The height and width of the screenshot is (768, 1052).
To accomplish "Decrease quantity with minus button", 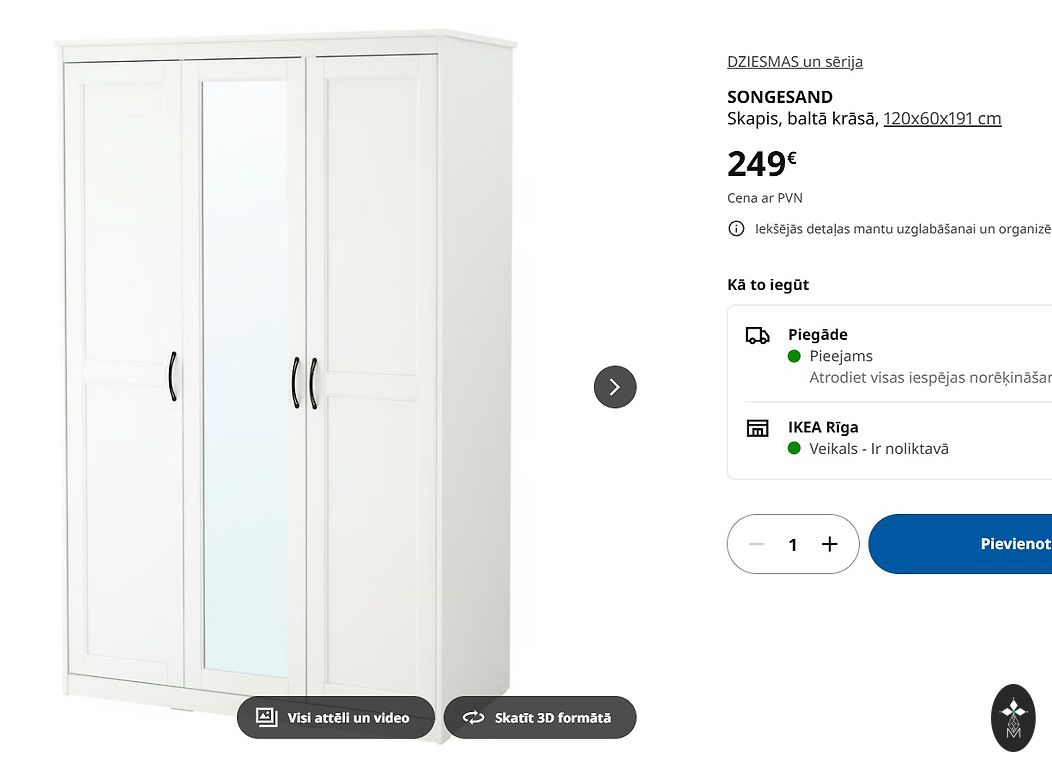I will coord(756,544).
